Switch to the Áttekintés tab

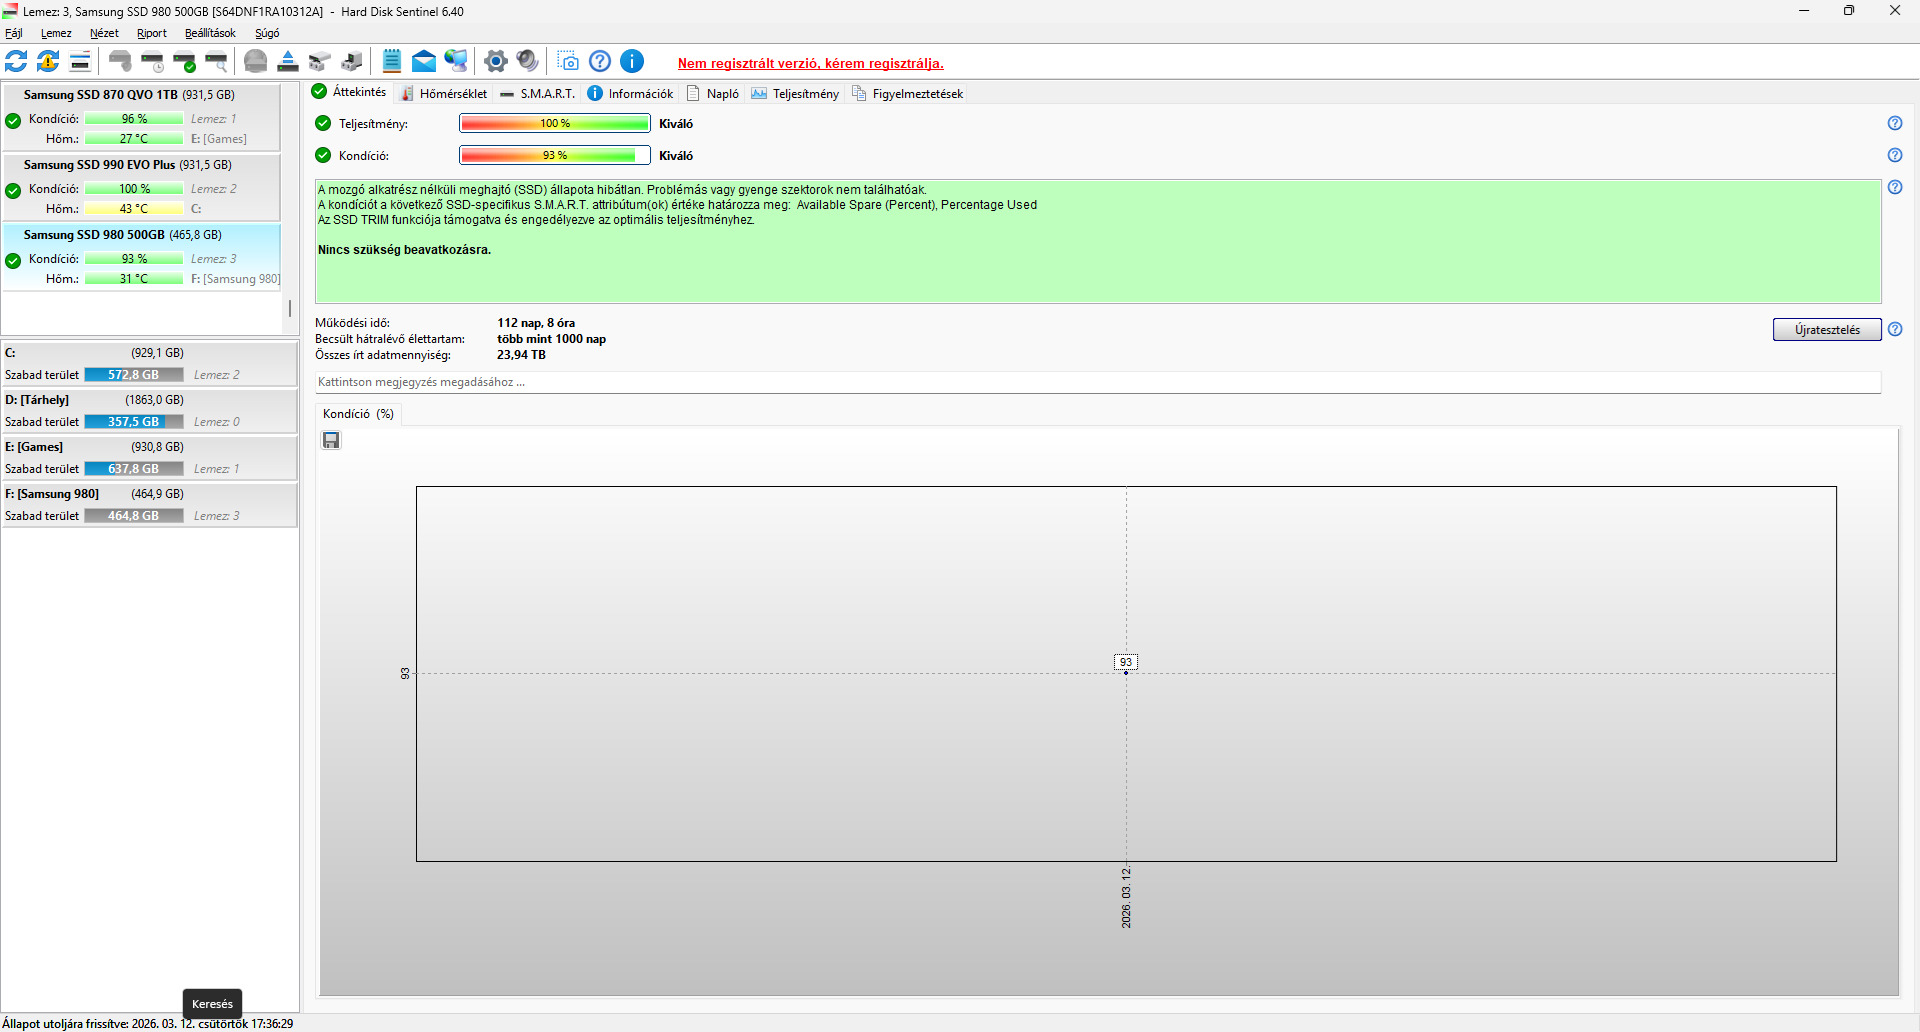coord(349,92)
